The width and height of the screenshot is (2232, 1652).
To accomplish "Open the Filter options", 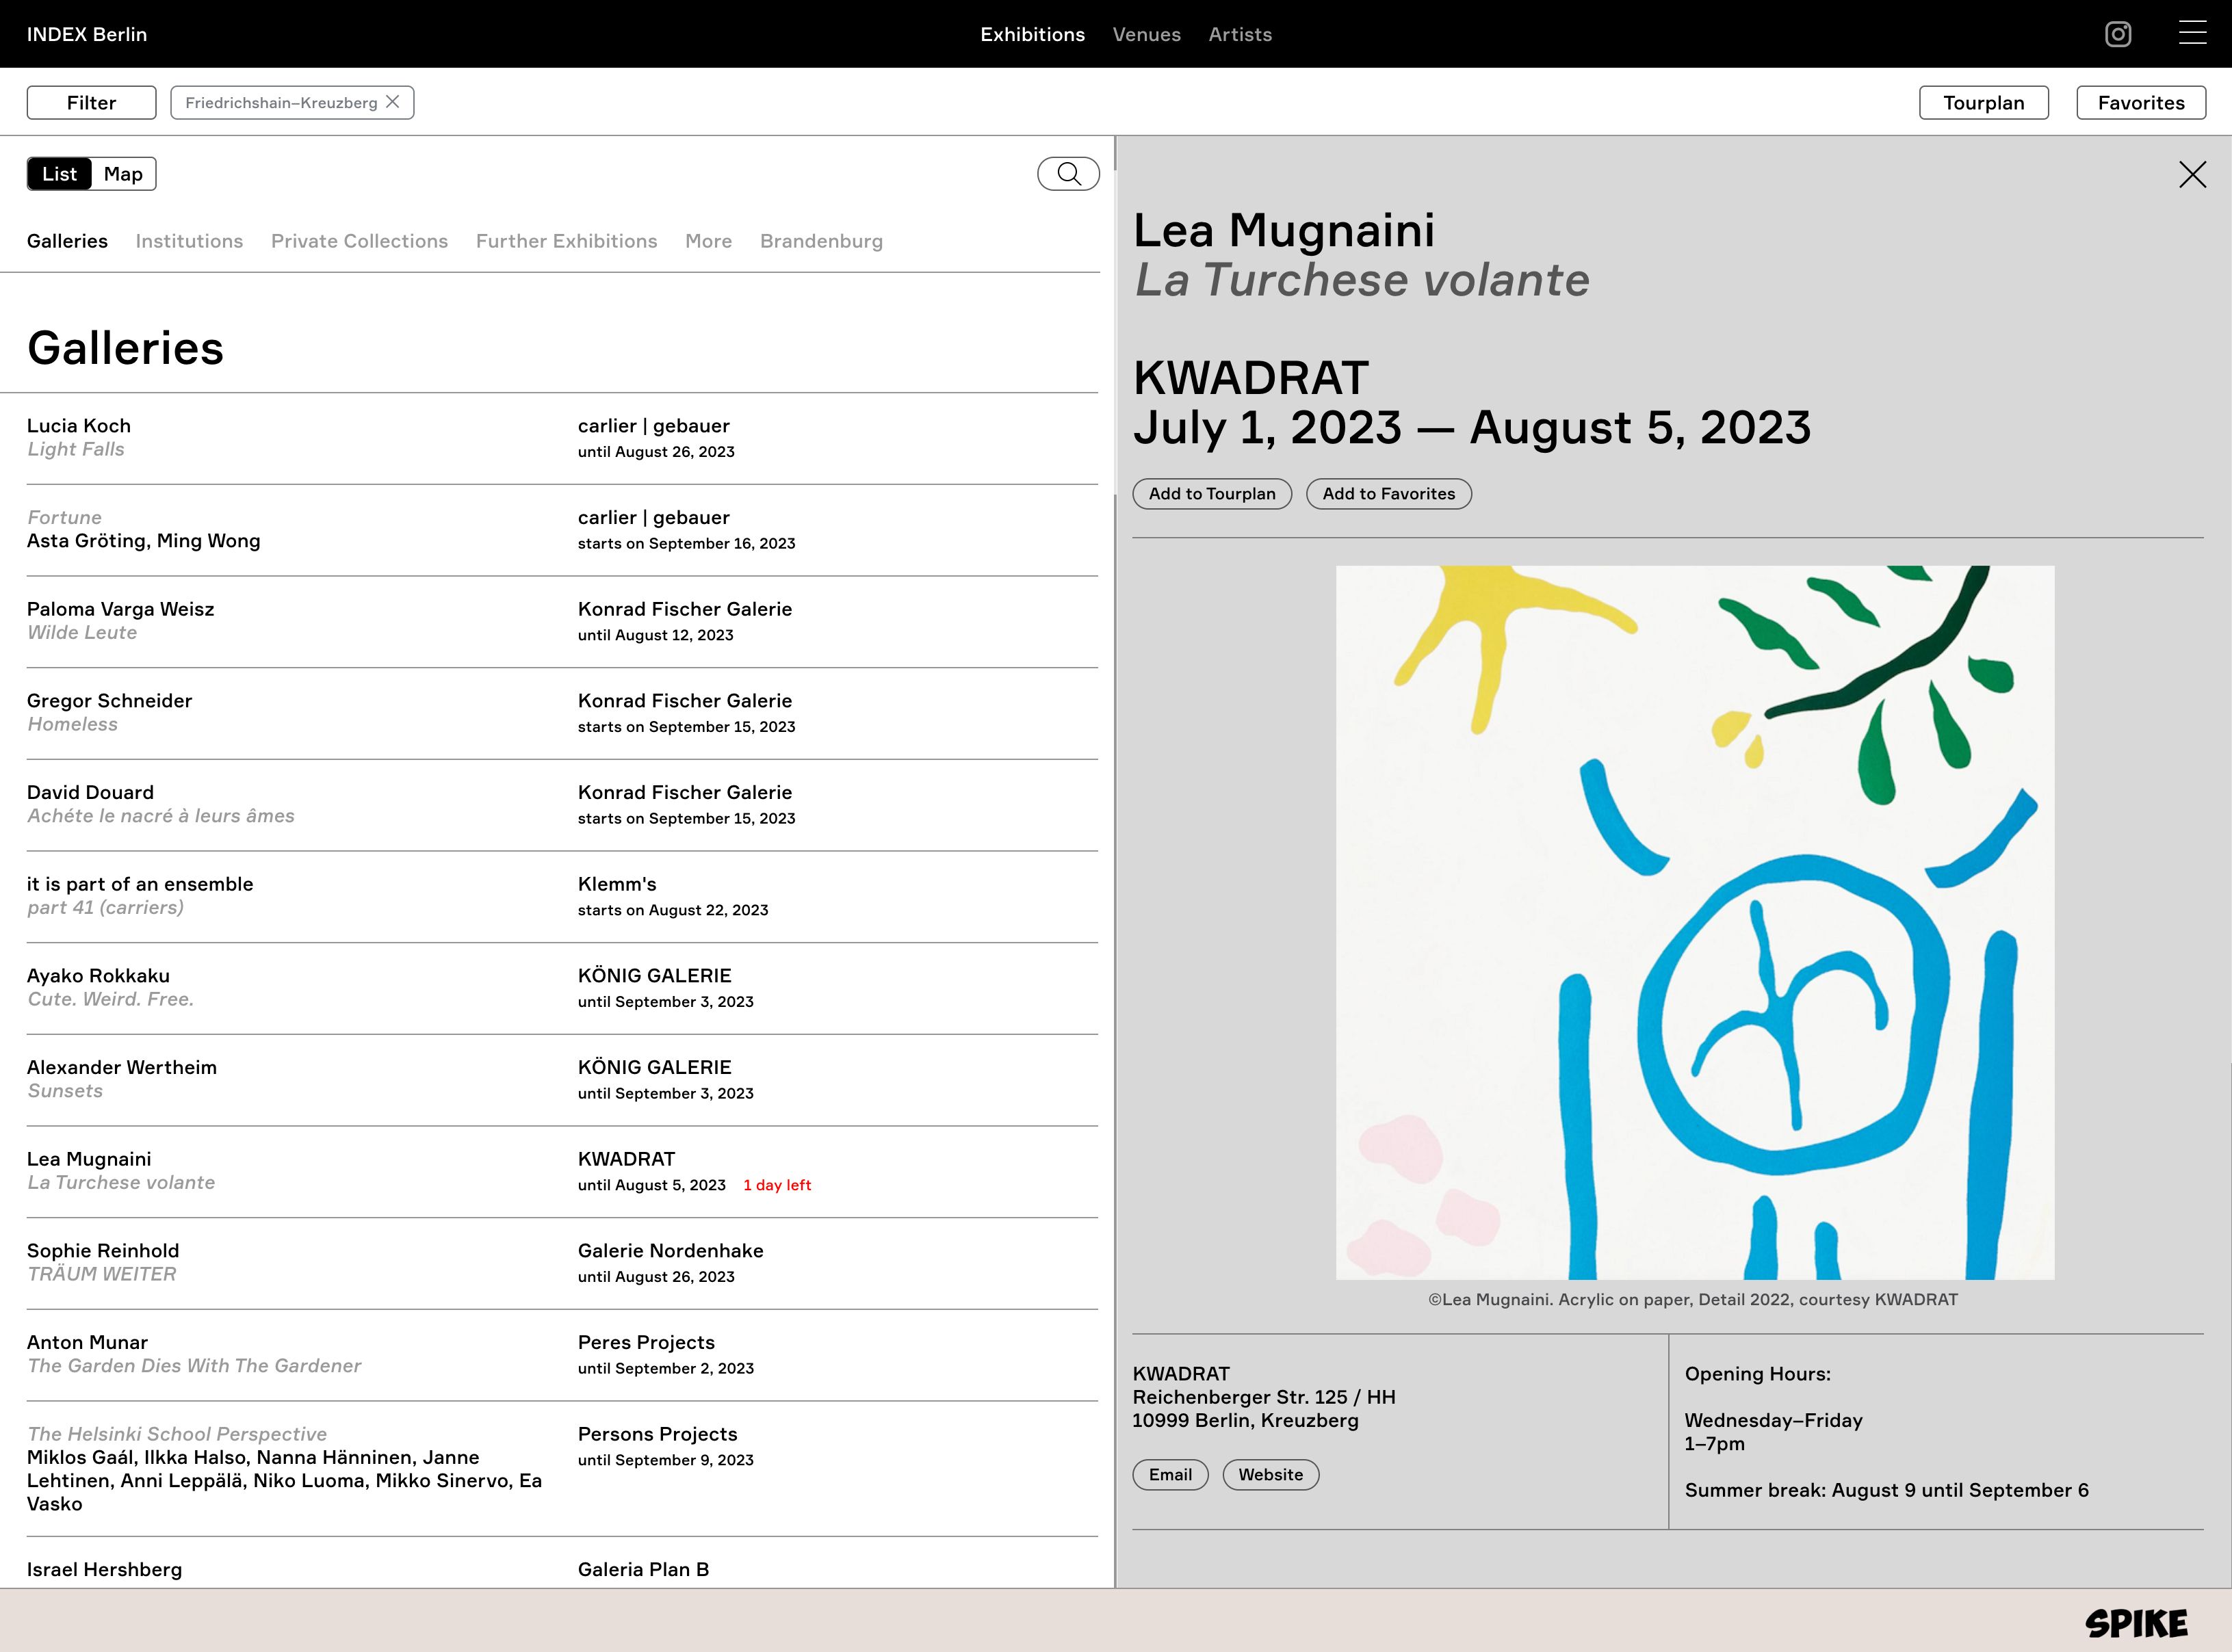I will coord(91,103).
